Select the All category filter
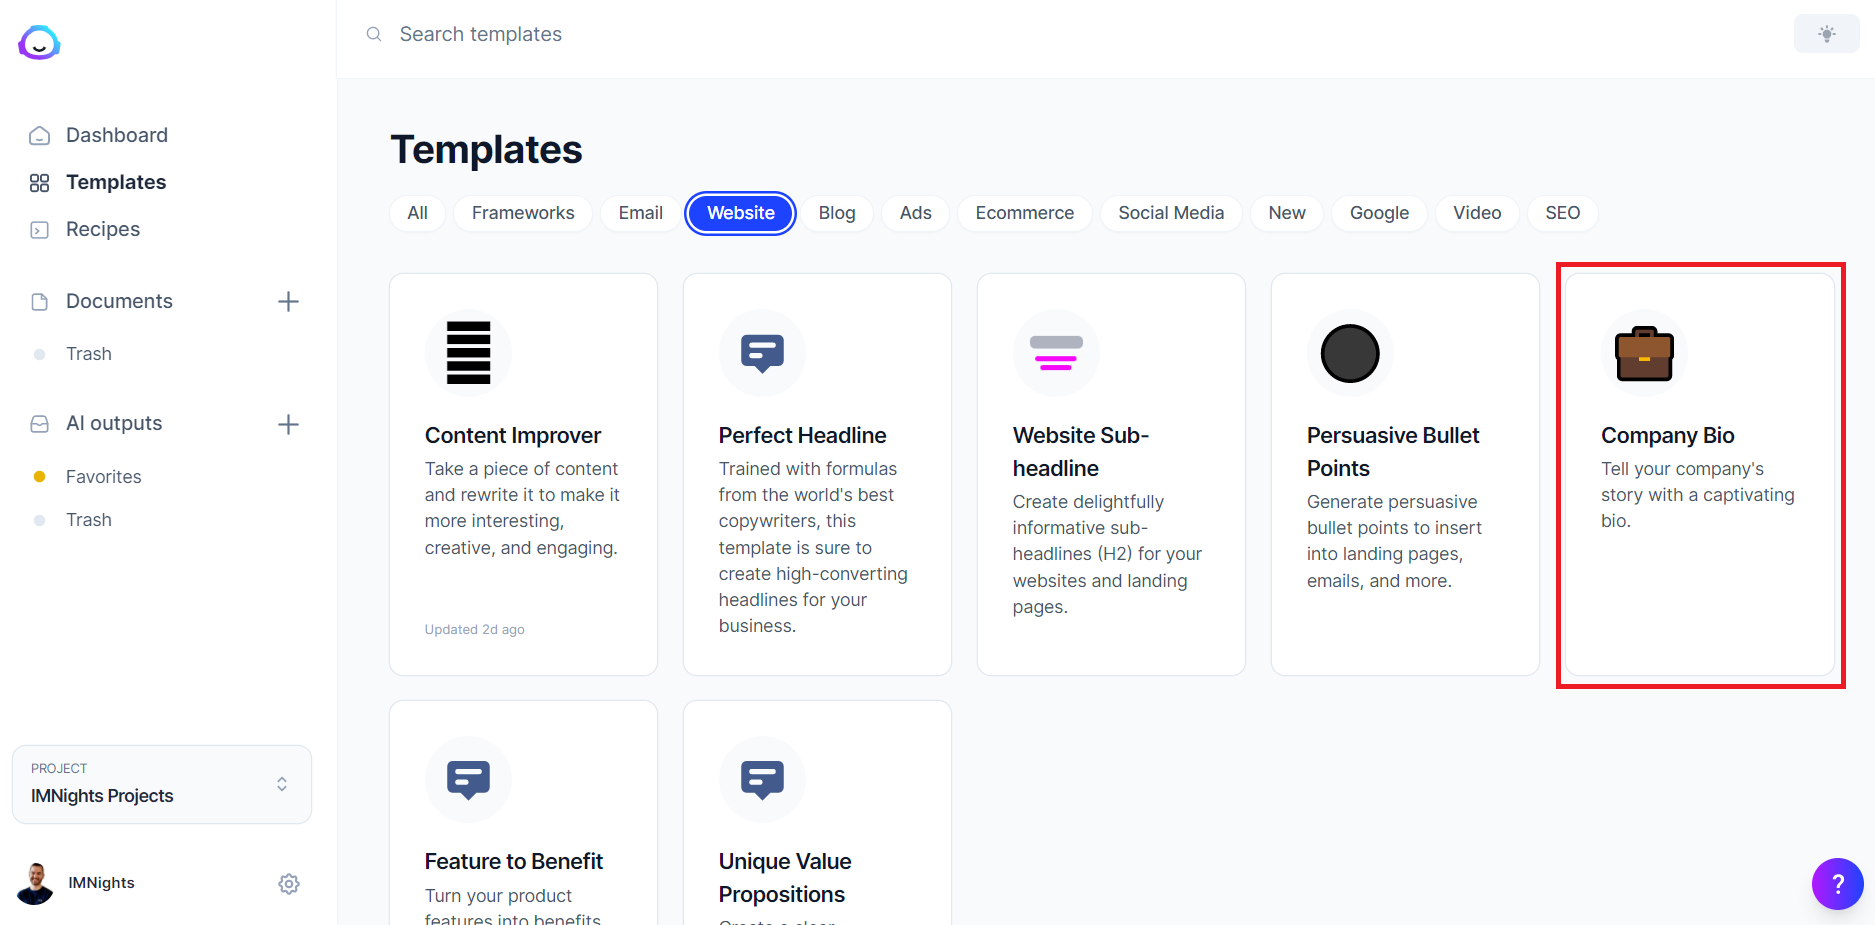The width and height of the screenshot is (1875, 925). click(418, 213)
